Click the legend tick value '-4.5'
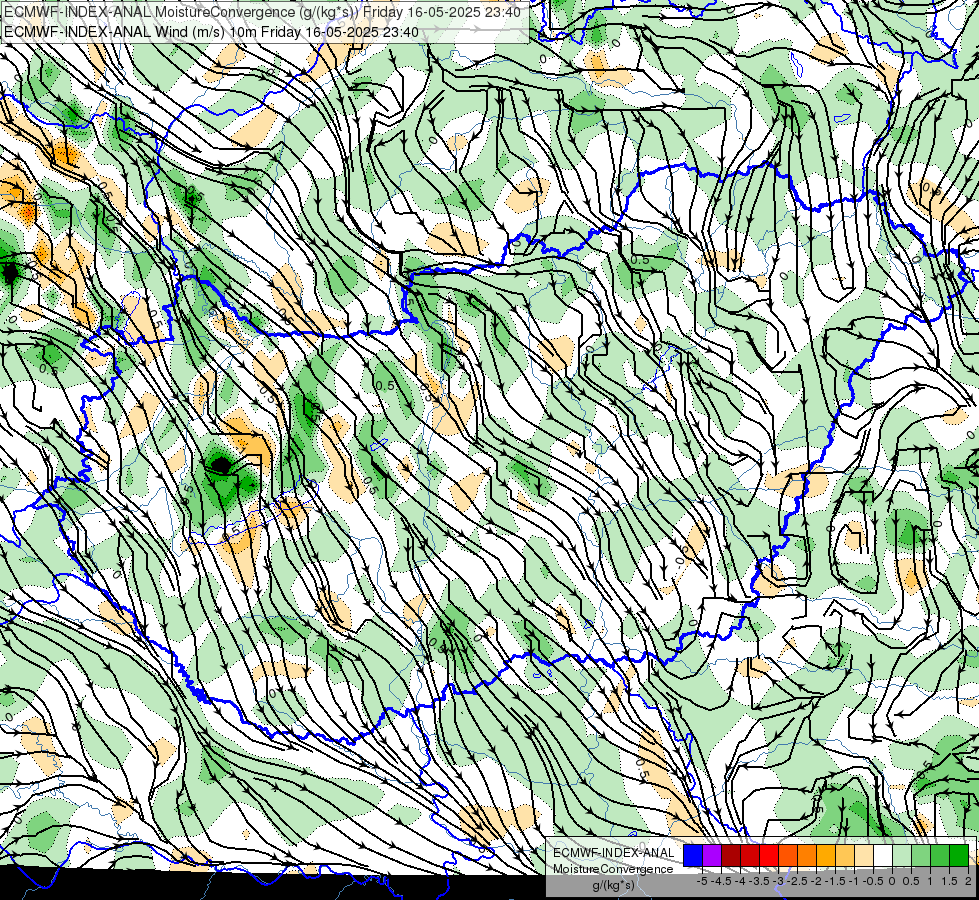The height and width of the screenshot is (900, 979). (721, 881)
